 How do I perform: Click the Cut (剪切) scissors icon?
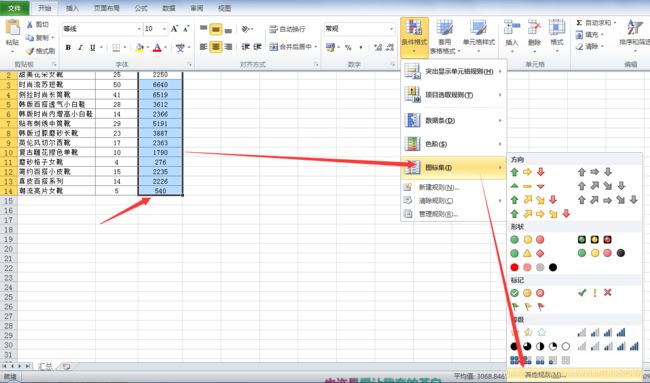pyautogui.click(x=30, y=25)
